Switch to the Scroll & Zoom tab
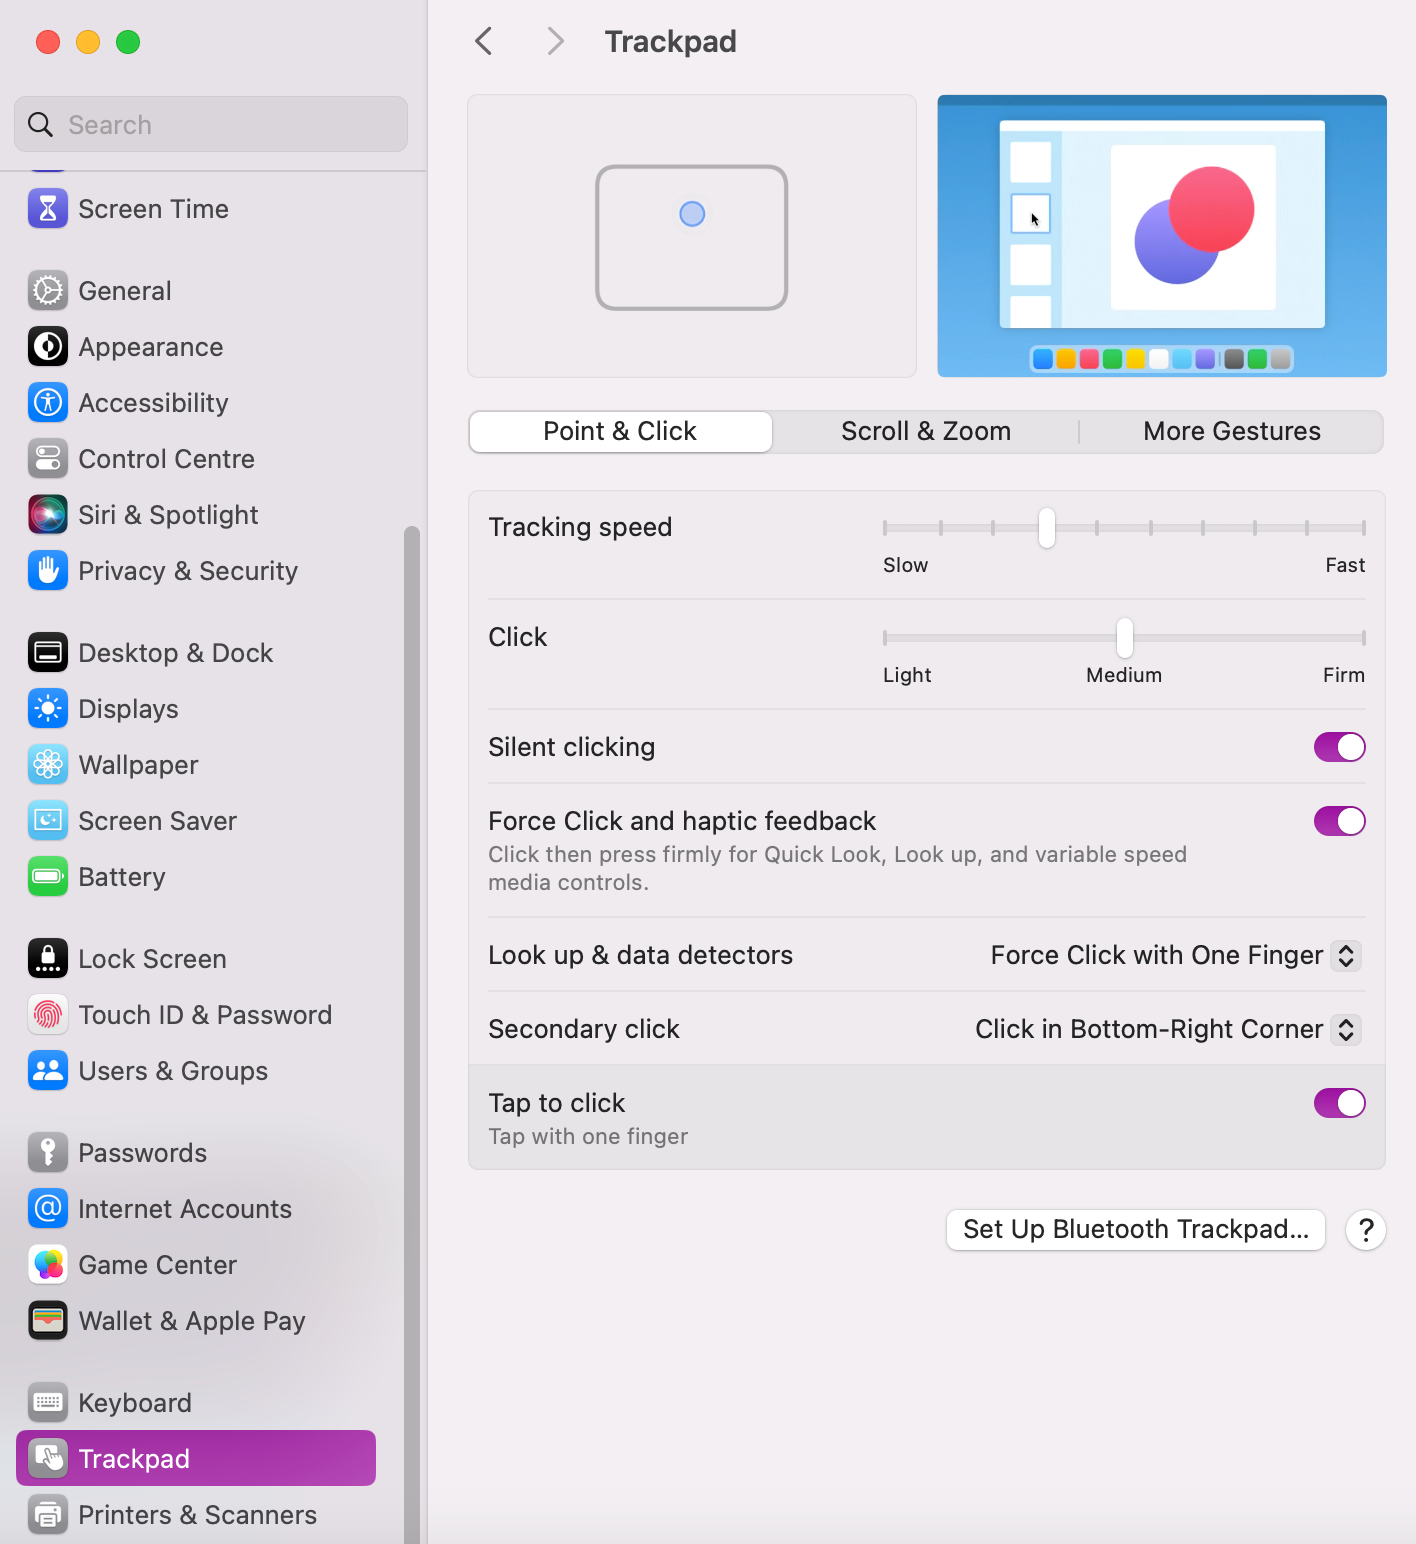 click(x=925, y=430)
